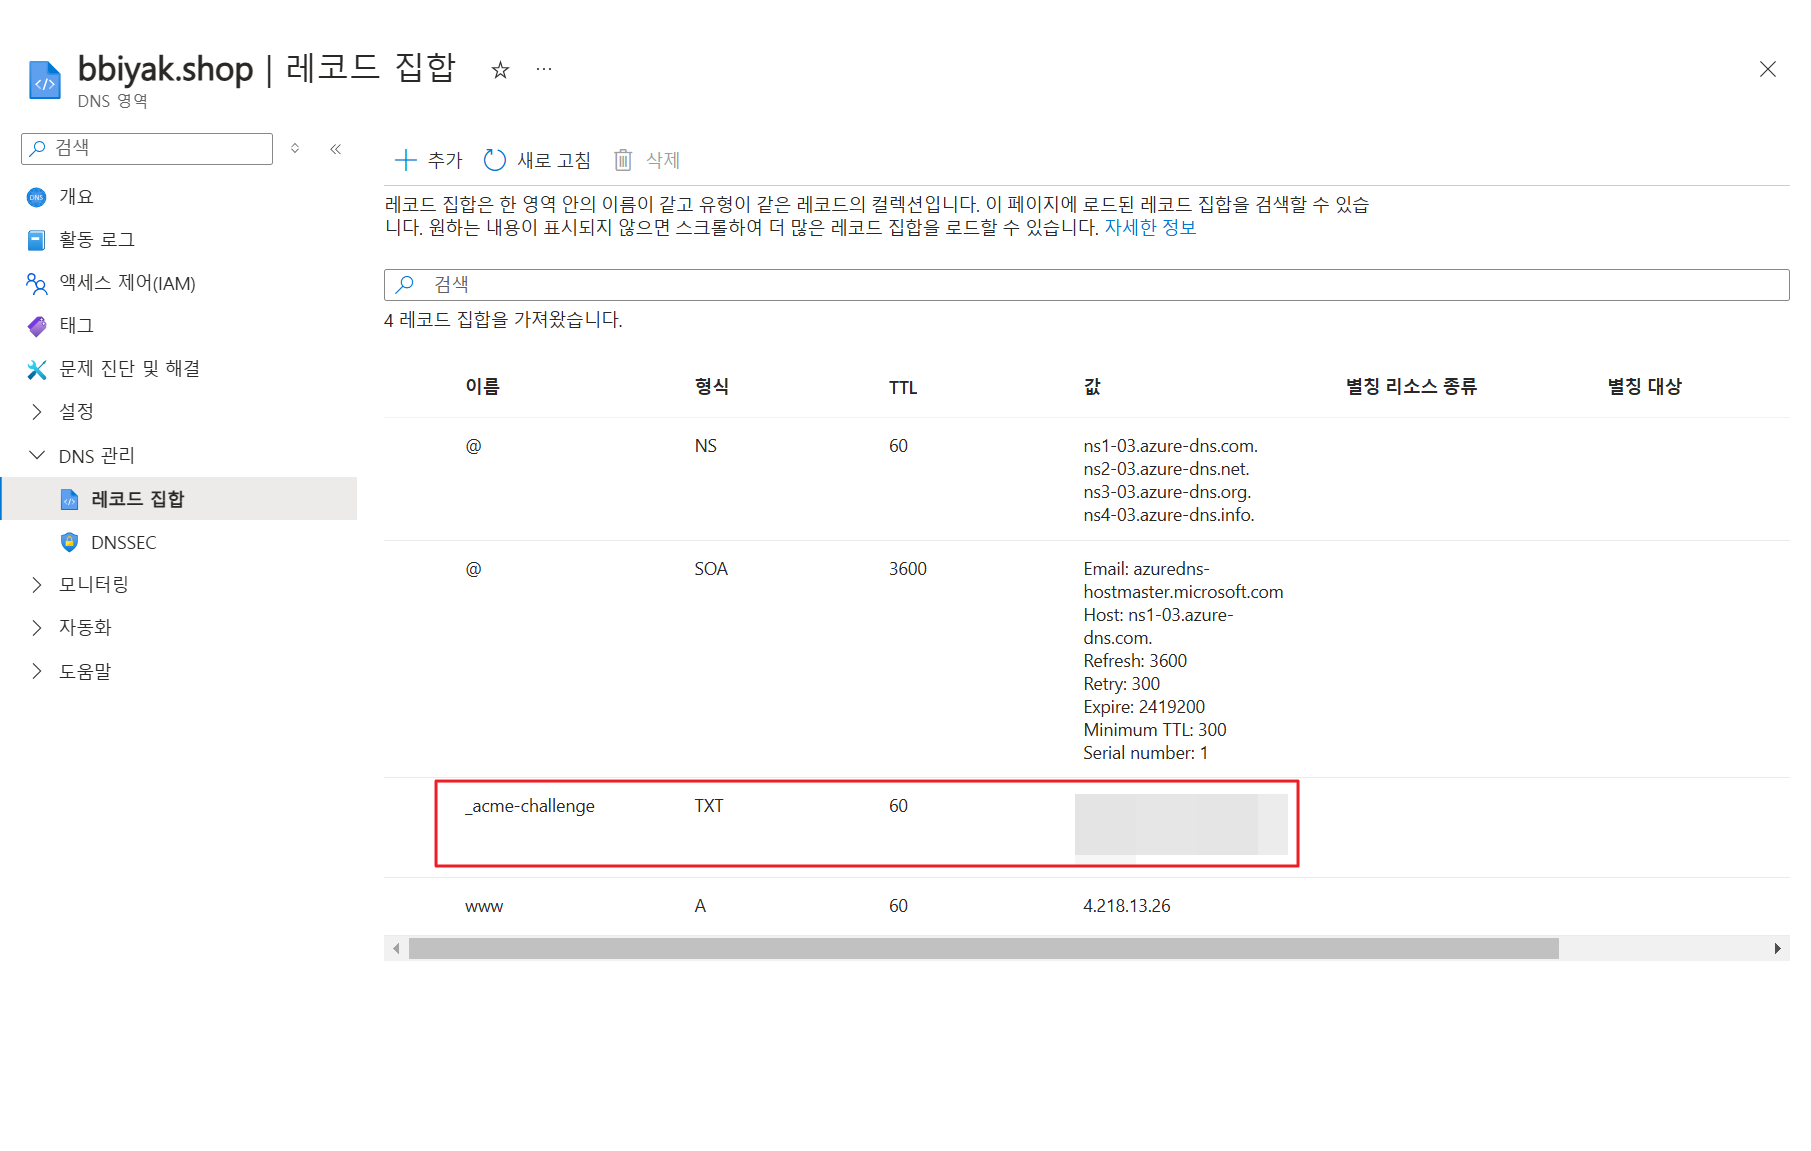This screenshot has height=1151, width=1811.
Task: Click ns4-03.azure-dns.info. value
Action: click(1169, 515)
